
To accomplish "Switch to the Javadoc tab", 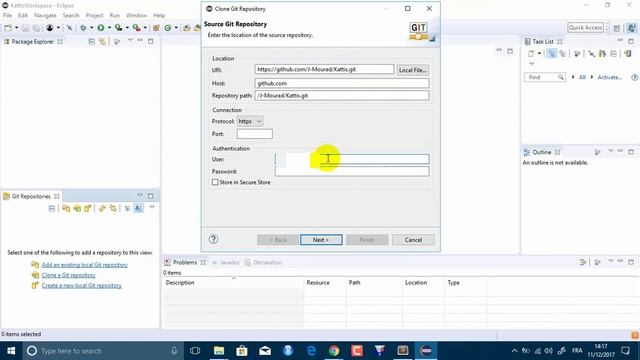I will click(226, 262).
